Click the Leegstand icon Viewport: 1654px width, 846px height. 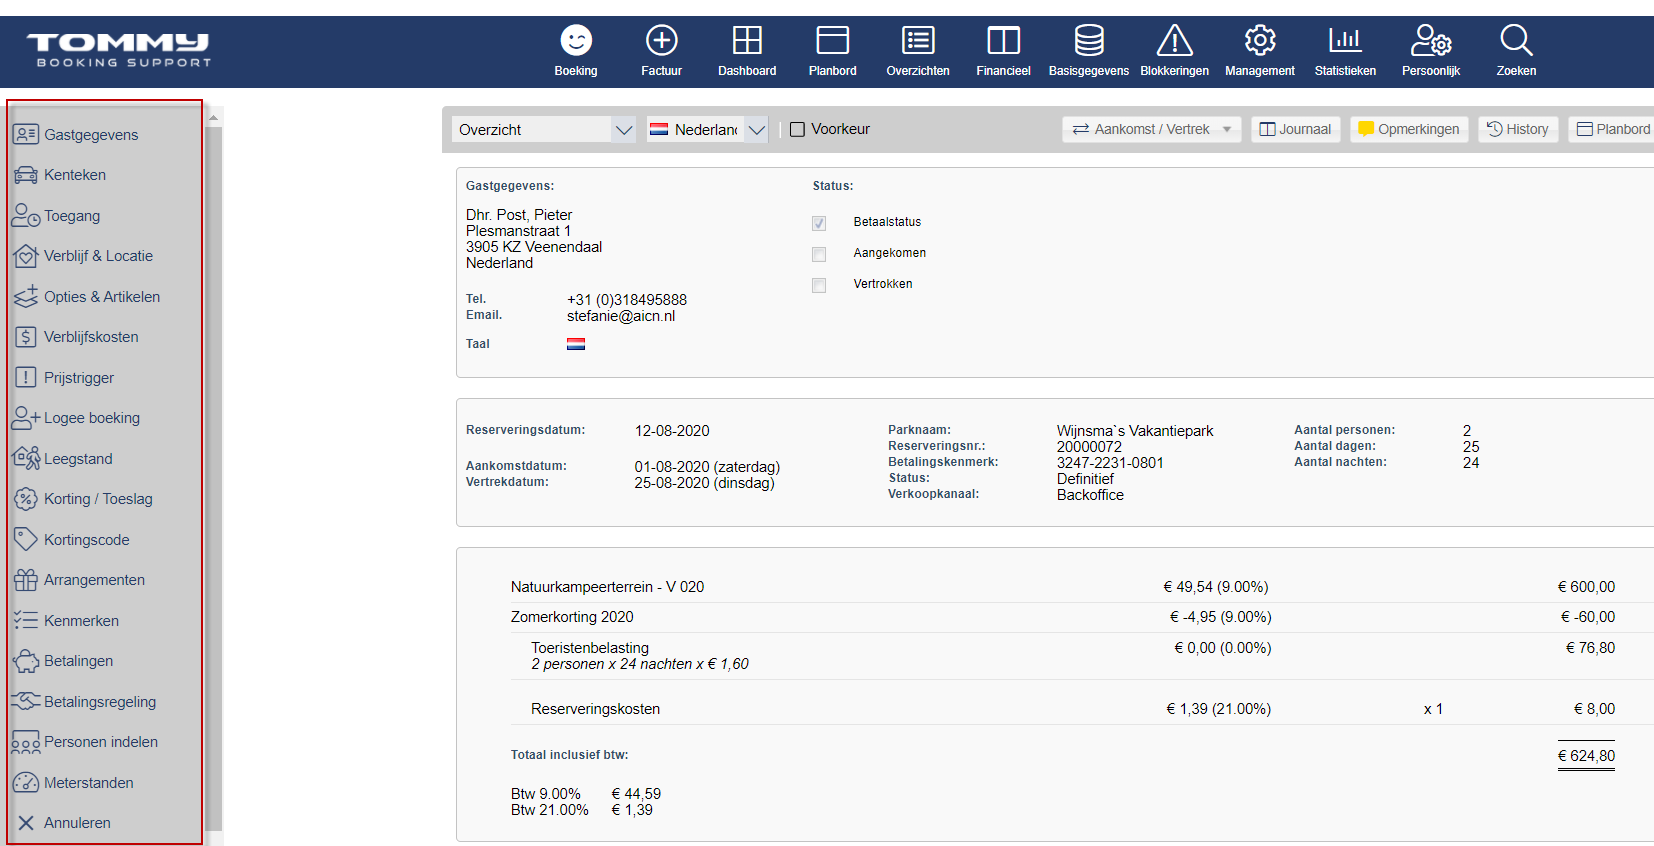pyautogui.click(x=26, y=458)
